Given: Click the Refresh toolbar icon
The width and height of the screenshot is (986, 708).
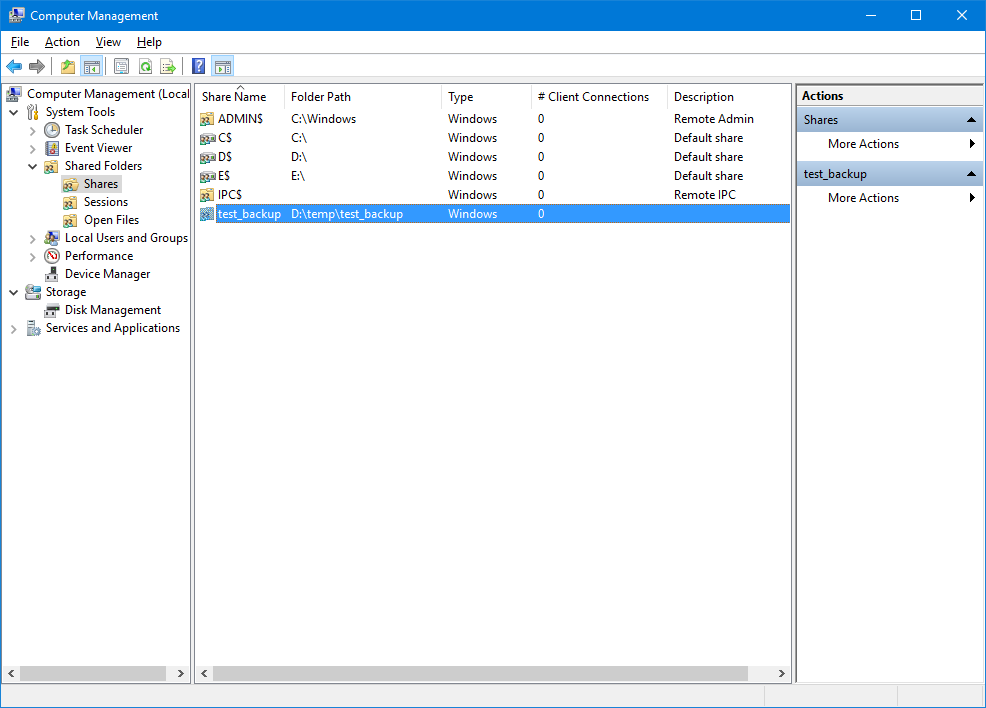Looking at the screenshot, I should click(x=145, y=67).
